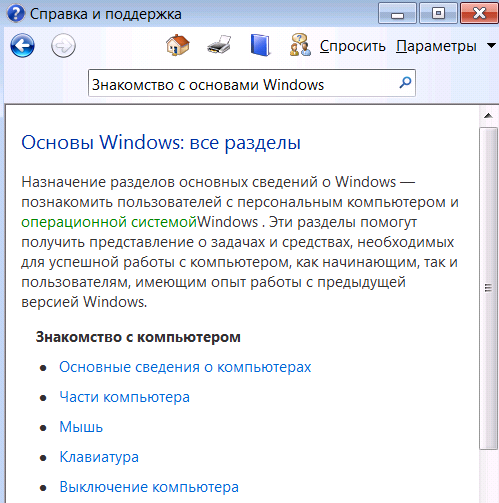Click the Знакомство с компьютером subheading
This screenshot has width=499, height=503.
click(138, 337)
